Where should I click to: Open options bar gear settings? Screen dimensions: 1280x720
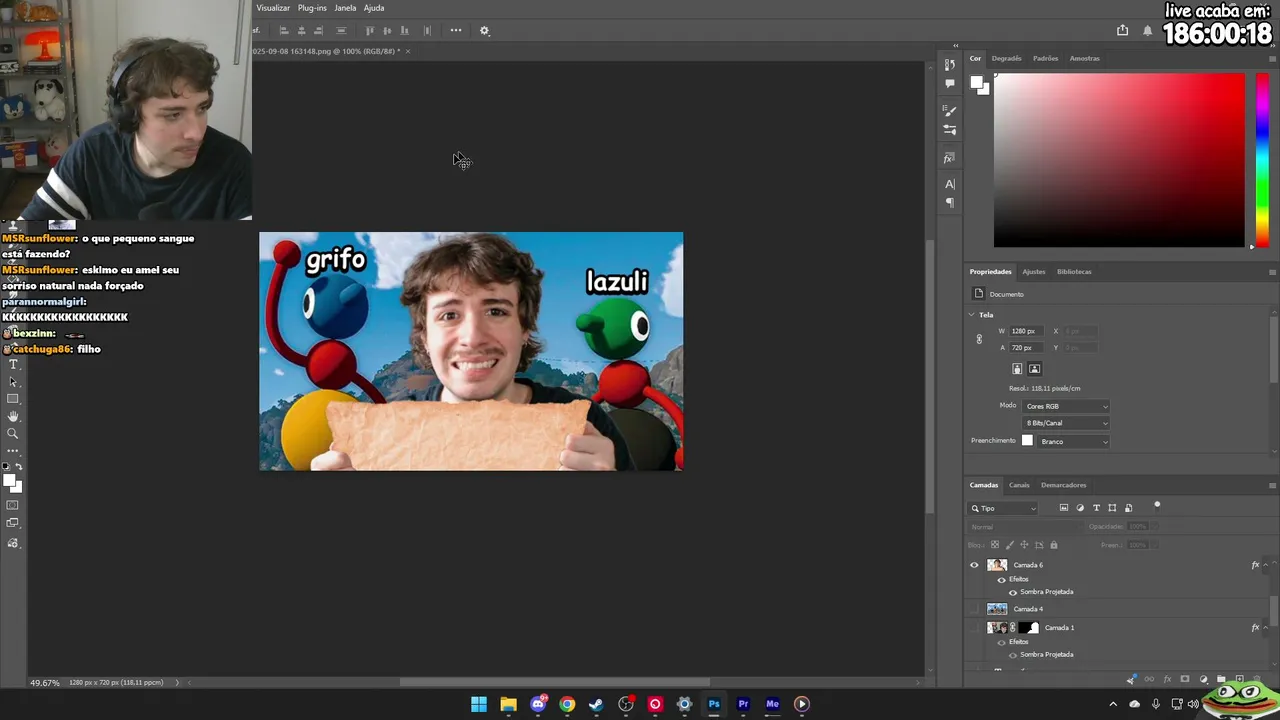click(485, 31)
